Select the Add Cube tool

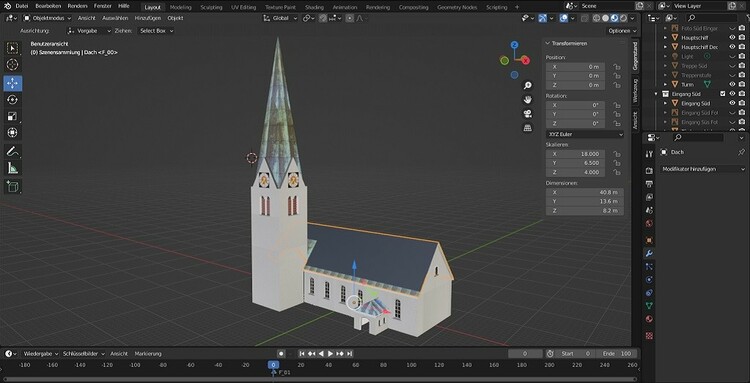[13, 186]
